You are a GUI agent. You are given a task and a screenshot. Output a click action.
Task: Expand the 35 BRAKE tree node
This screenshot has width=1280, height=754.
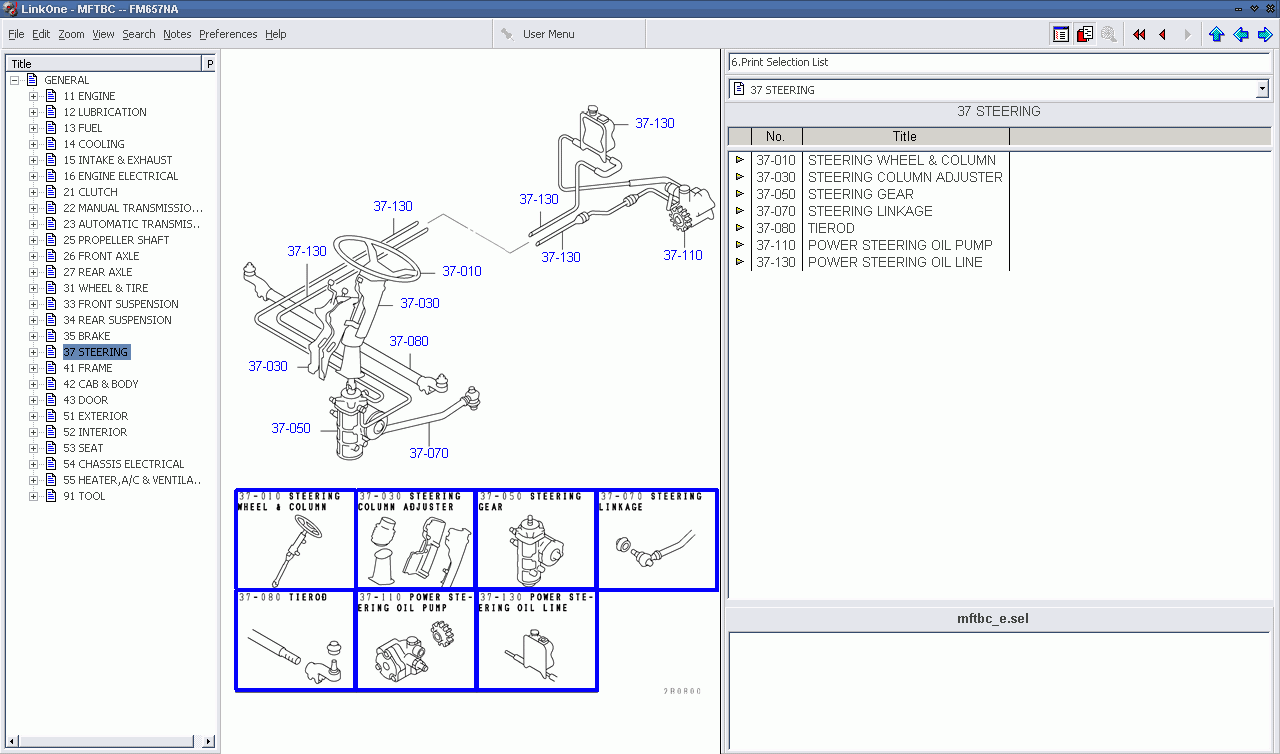click(x=33, y=336)
